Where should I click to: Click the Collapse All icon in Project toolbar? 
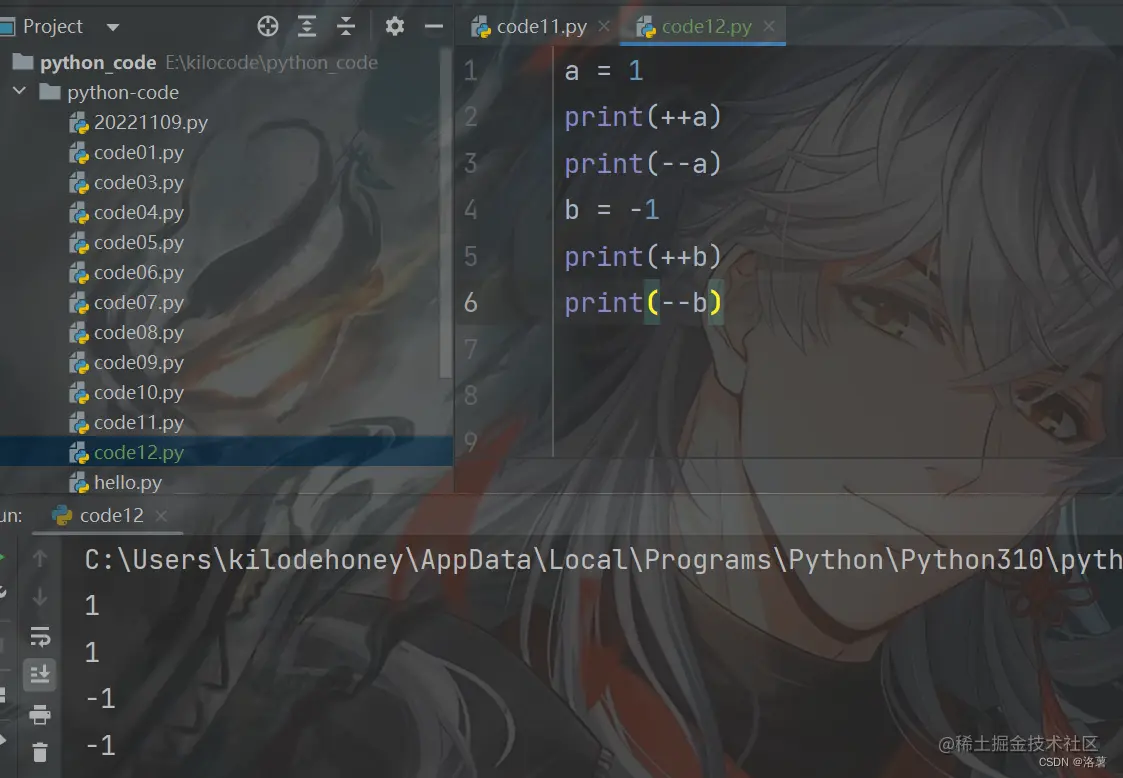pyautogui.click(x=346, y=27)
